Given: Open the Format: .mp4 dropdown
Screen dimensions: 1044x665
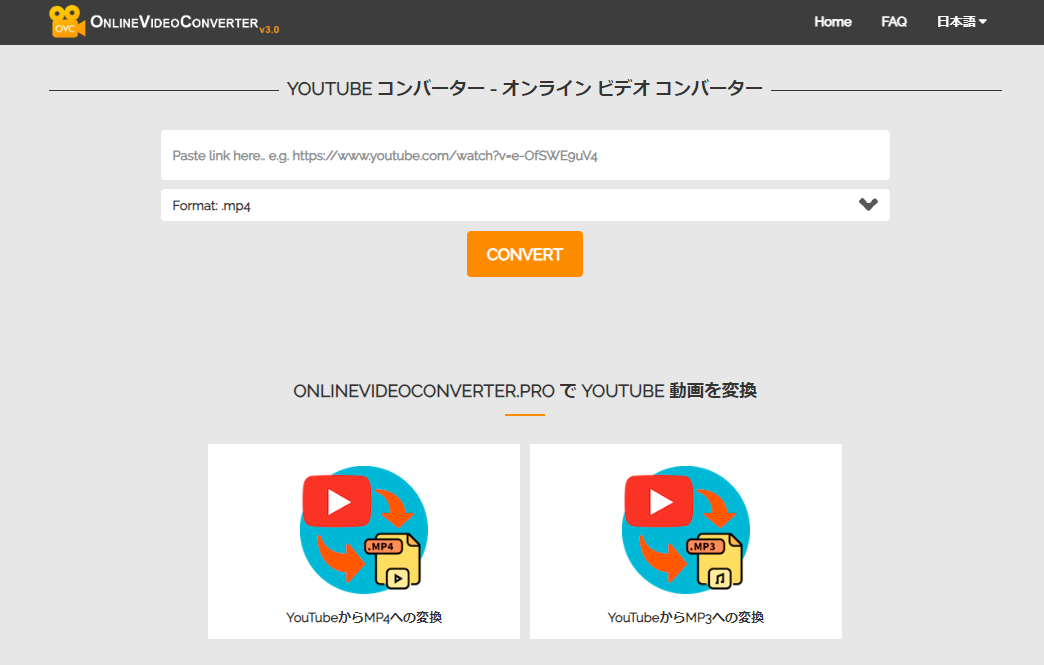Looking at the screenshot, I should [525, 205].
